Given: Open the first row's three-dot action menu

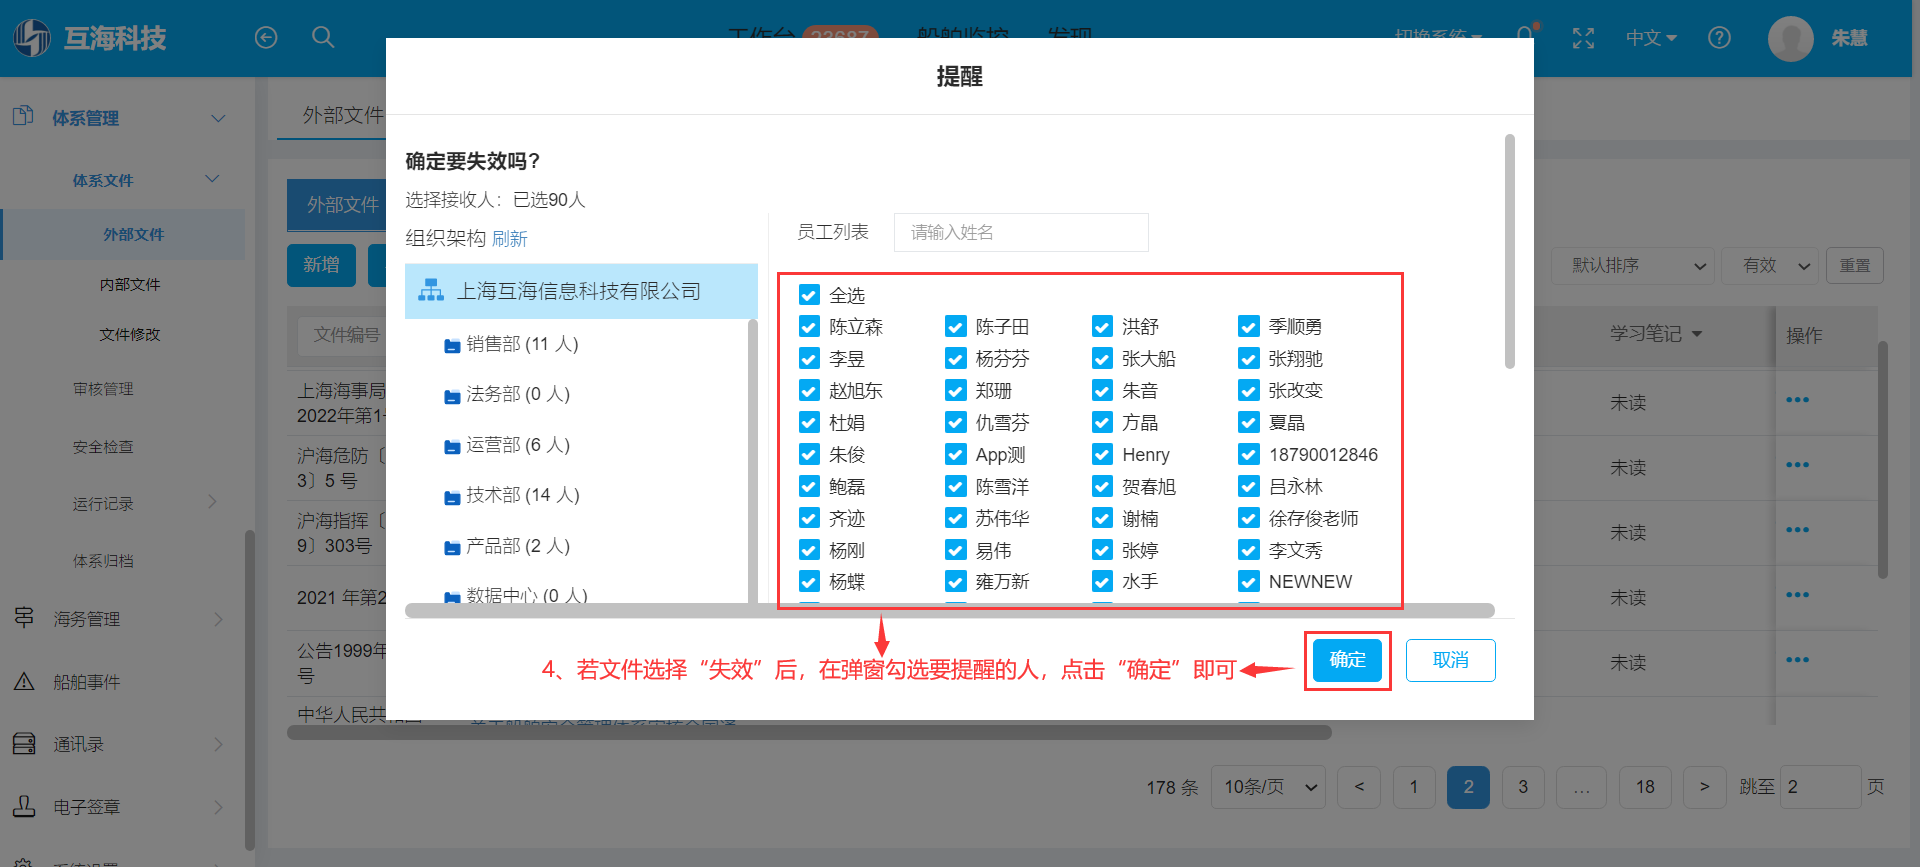Looking at the screenshot, I should (x=1797, y=400).
